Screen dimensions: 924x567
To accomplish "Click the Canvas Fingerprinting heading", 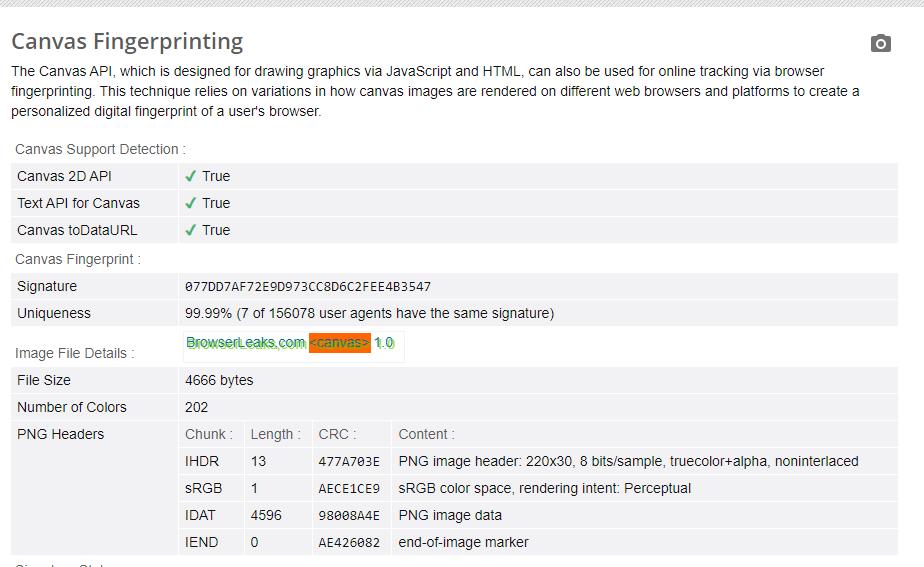I will (127, 41).
